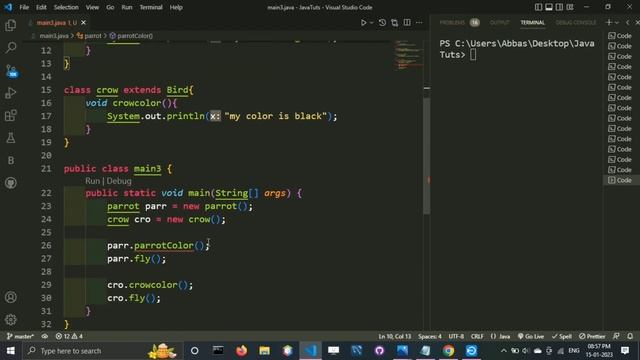The width and height of the screenshot is (640, 360).
Task: Open the File menu
Action: click(24, 7)
